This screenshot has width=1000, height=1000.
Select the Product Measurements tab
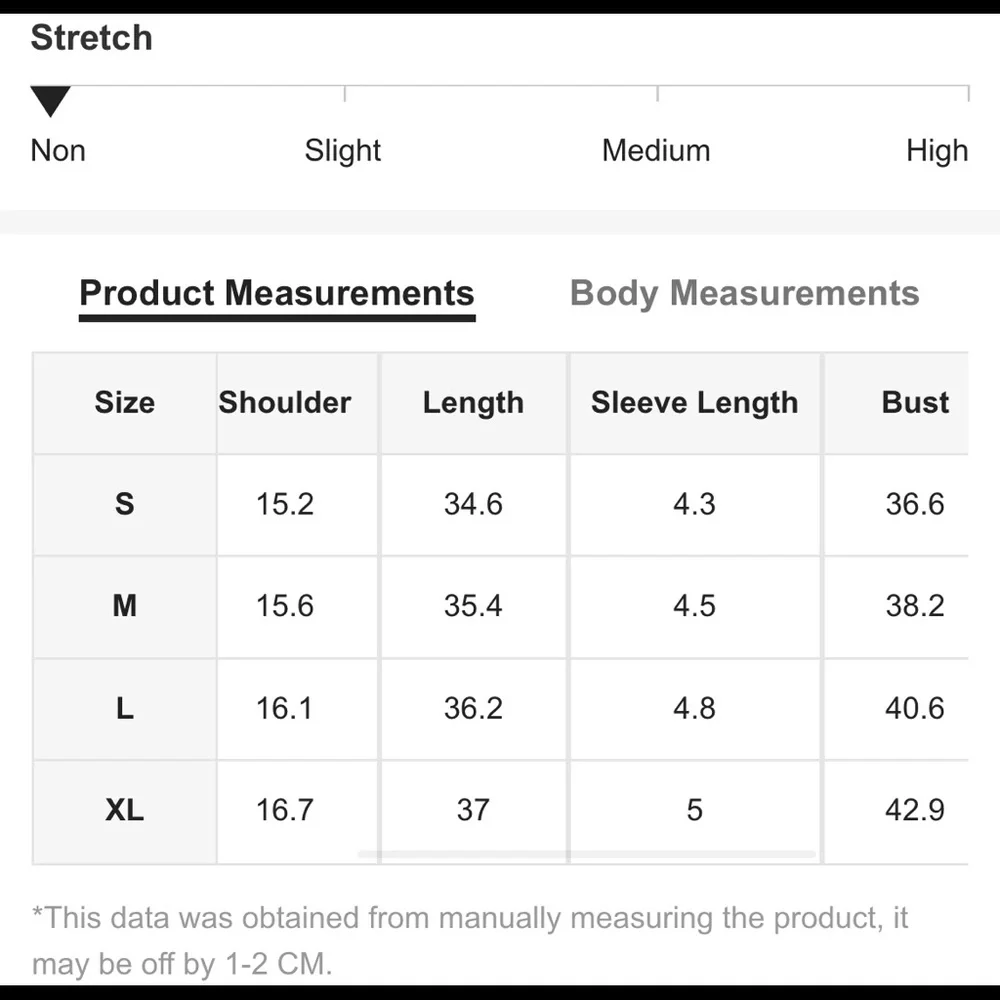click(277, 294)
